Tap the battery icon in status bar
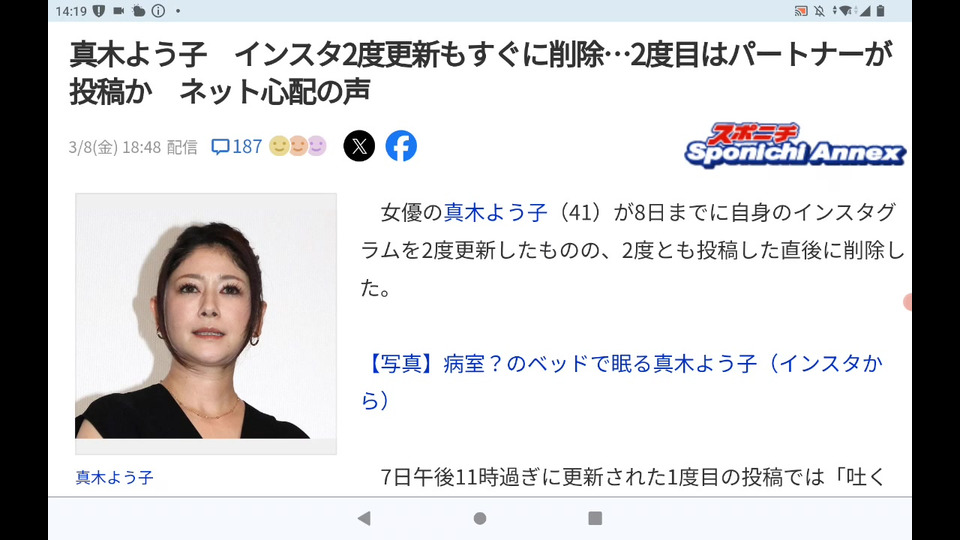960x540 pixels. pos(880,11)
